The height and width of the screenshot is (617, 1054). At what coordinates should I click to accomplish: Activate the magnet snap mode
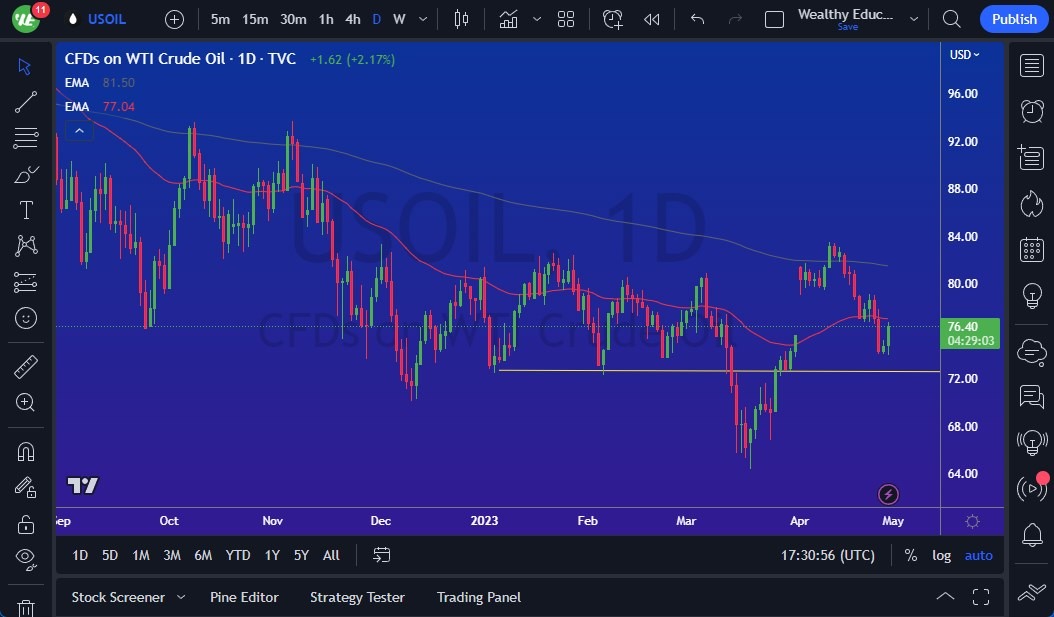[26, 451]
